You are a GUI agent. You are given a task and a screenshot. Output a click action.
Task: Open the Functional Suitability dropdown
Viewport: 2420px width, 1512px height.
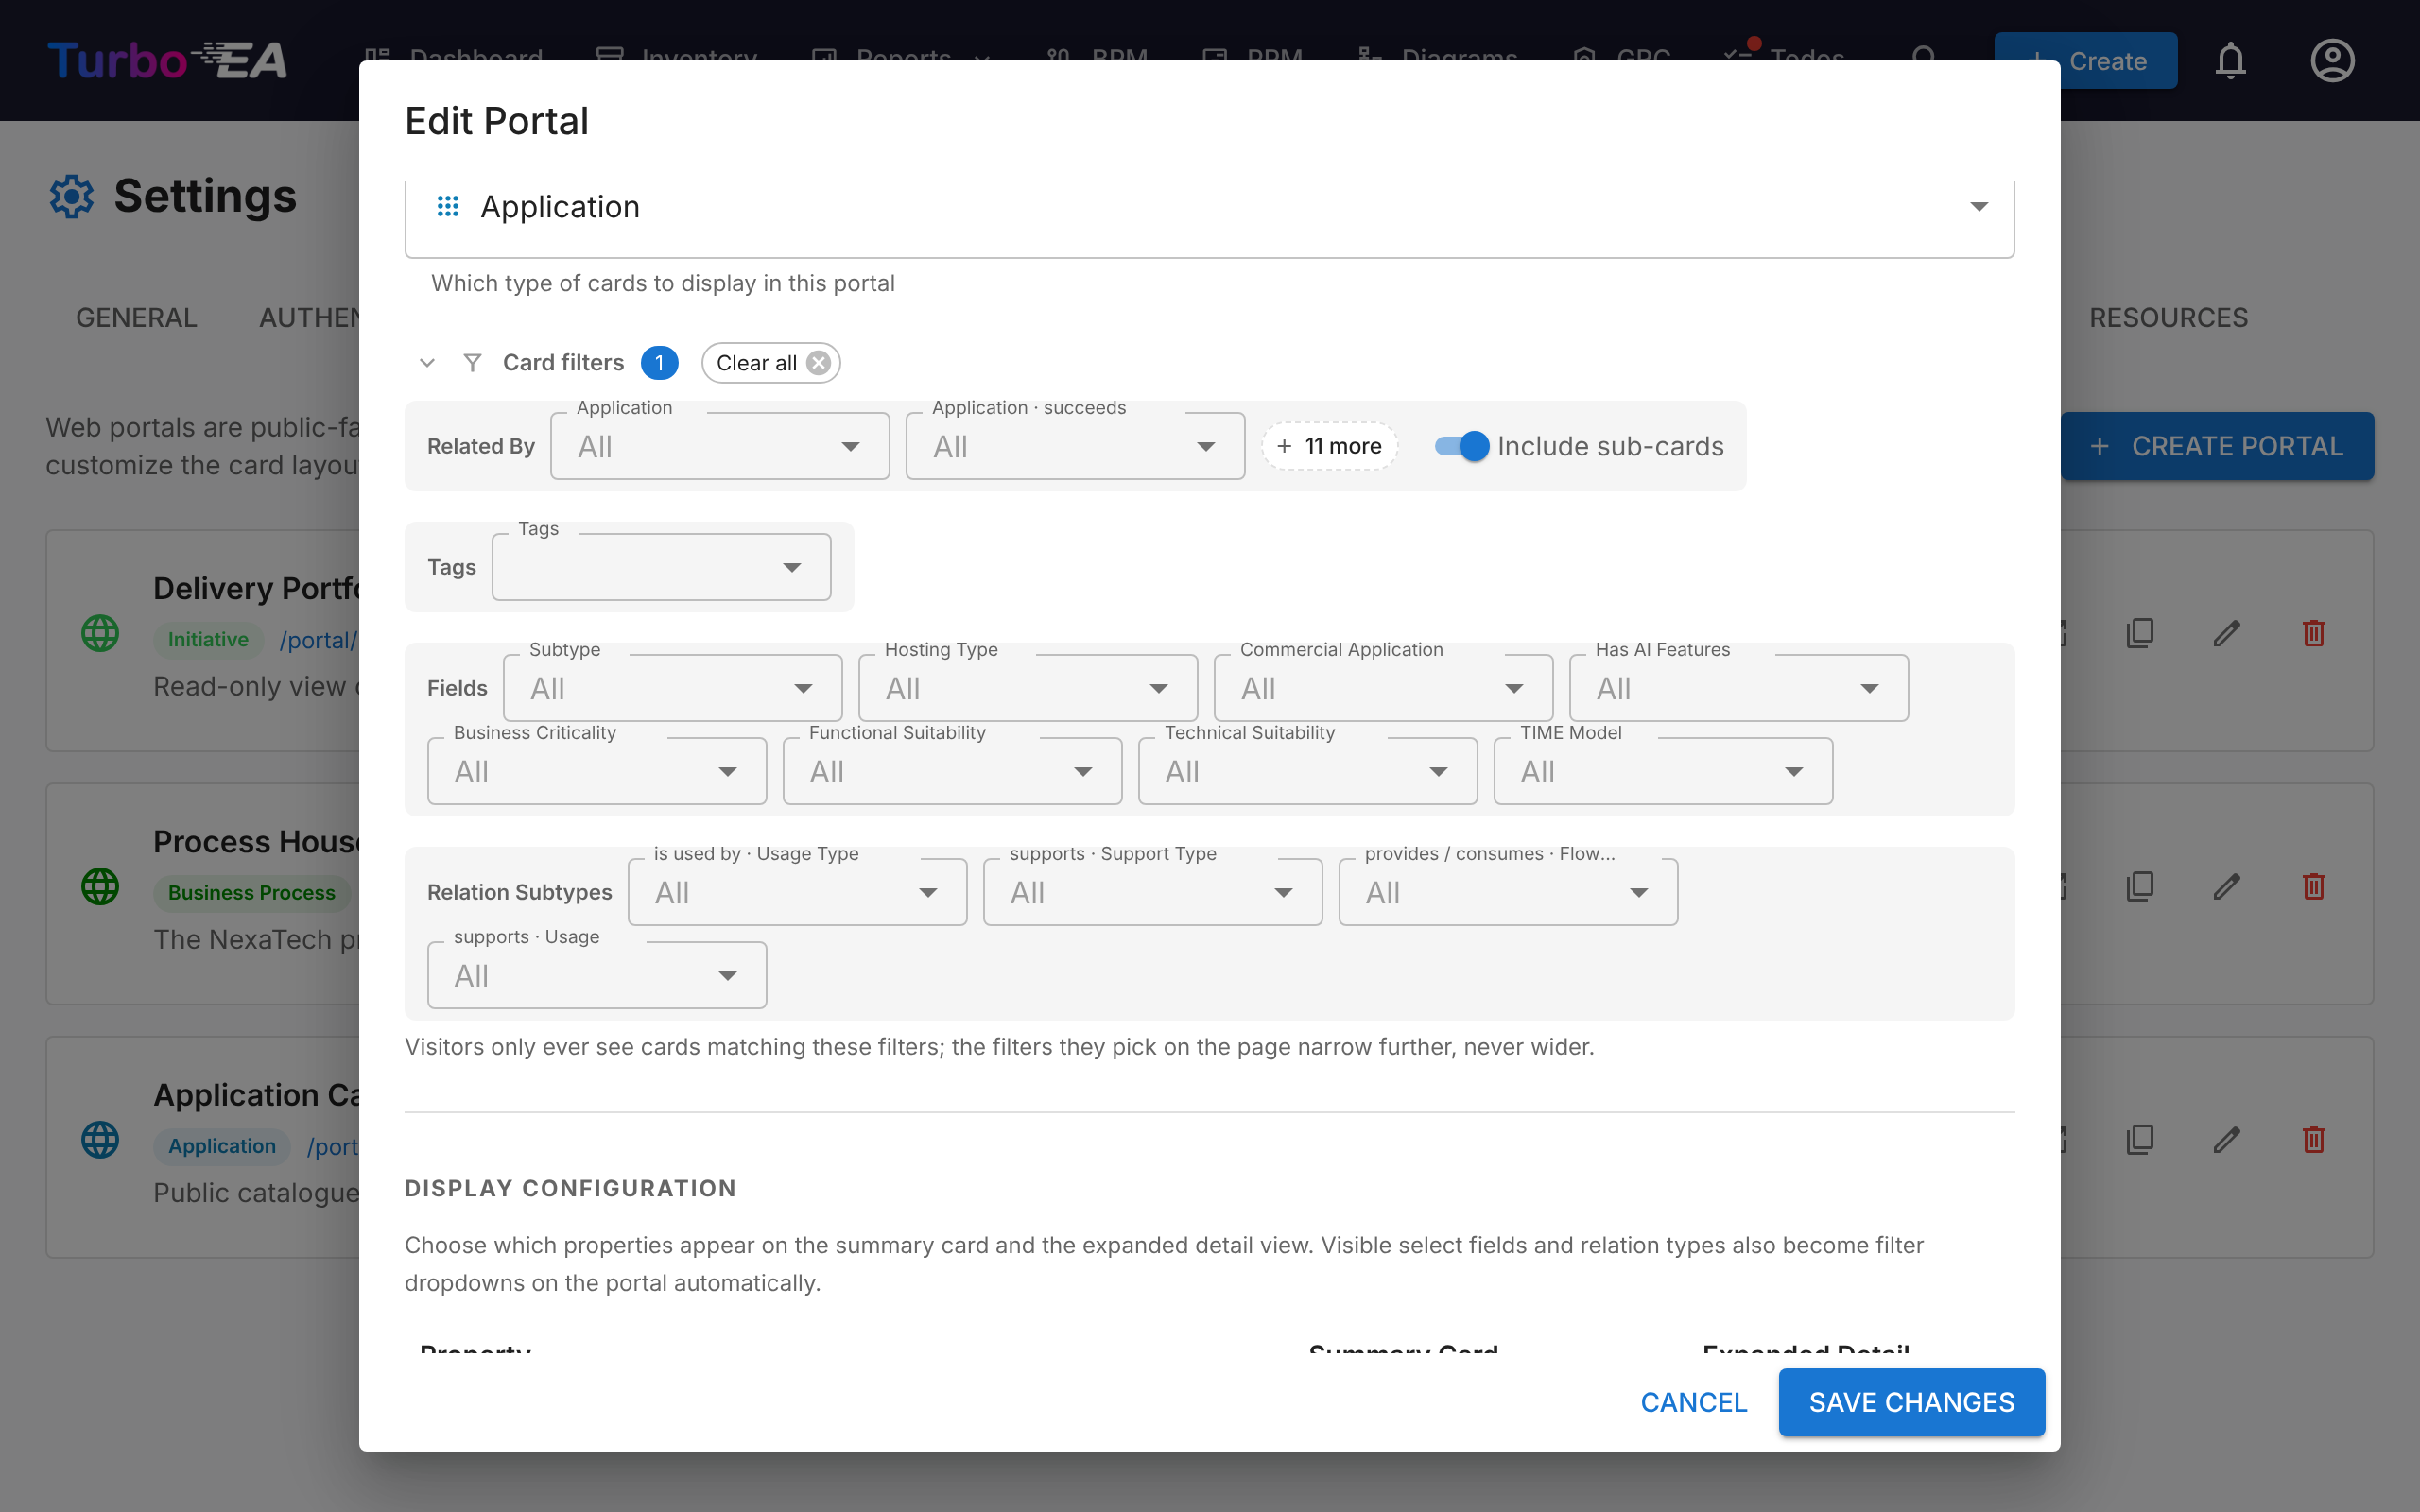[952, 771]
